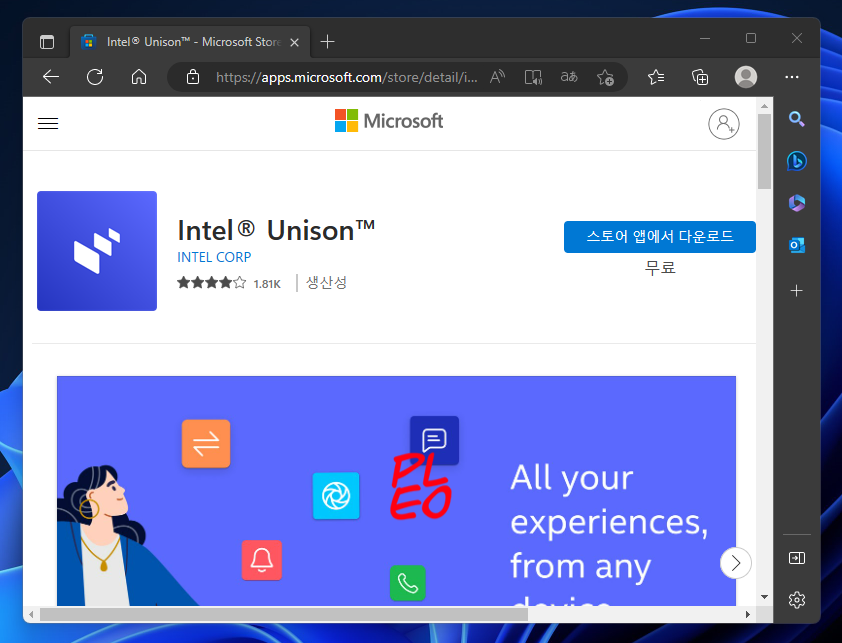
Task: Close the Edge browser window
Action: tap(797, 38)
